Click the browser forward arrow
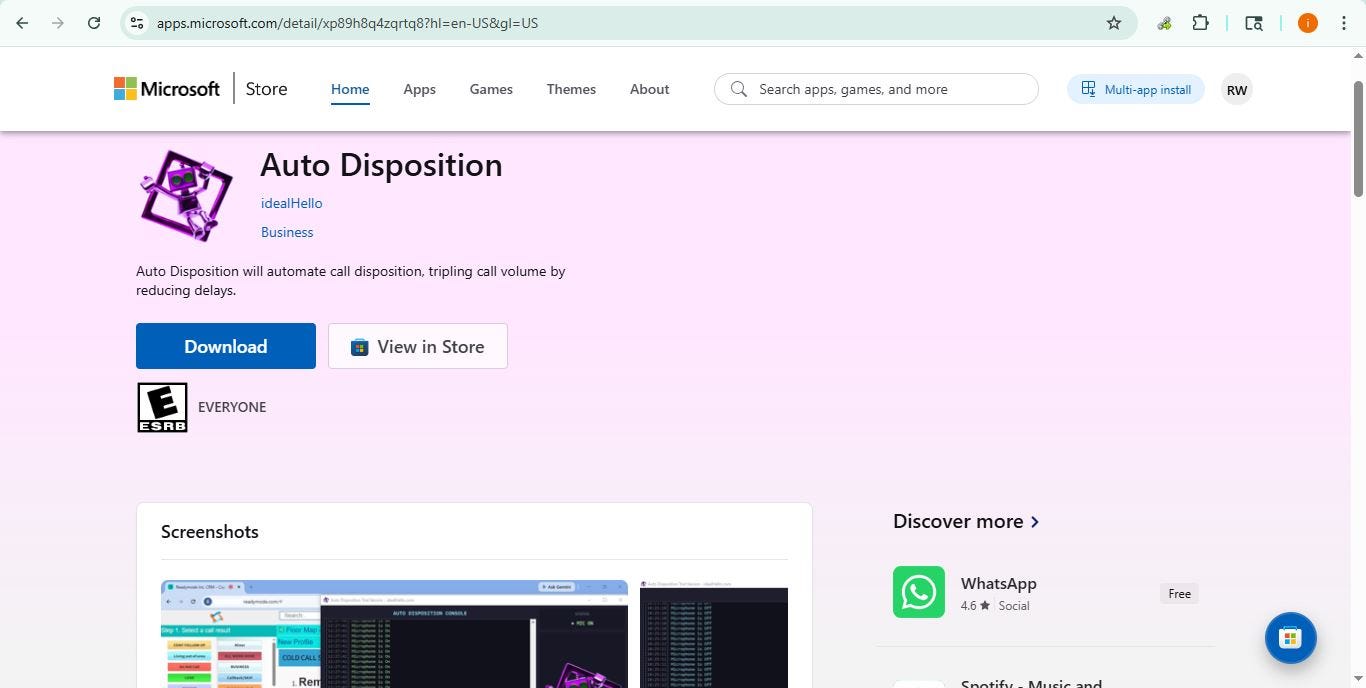 pos(58,23)
